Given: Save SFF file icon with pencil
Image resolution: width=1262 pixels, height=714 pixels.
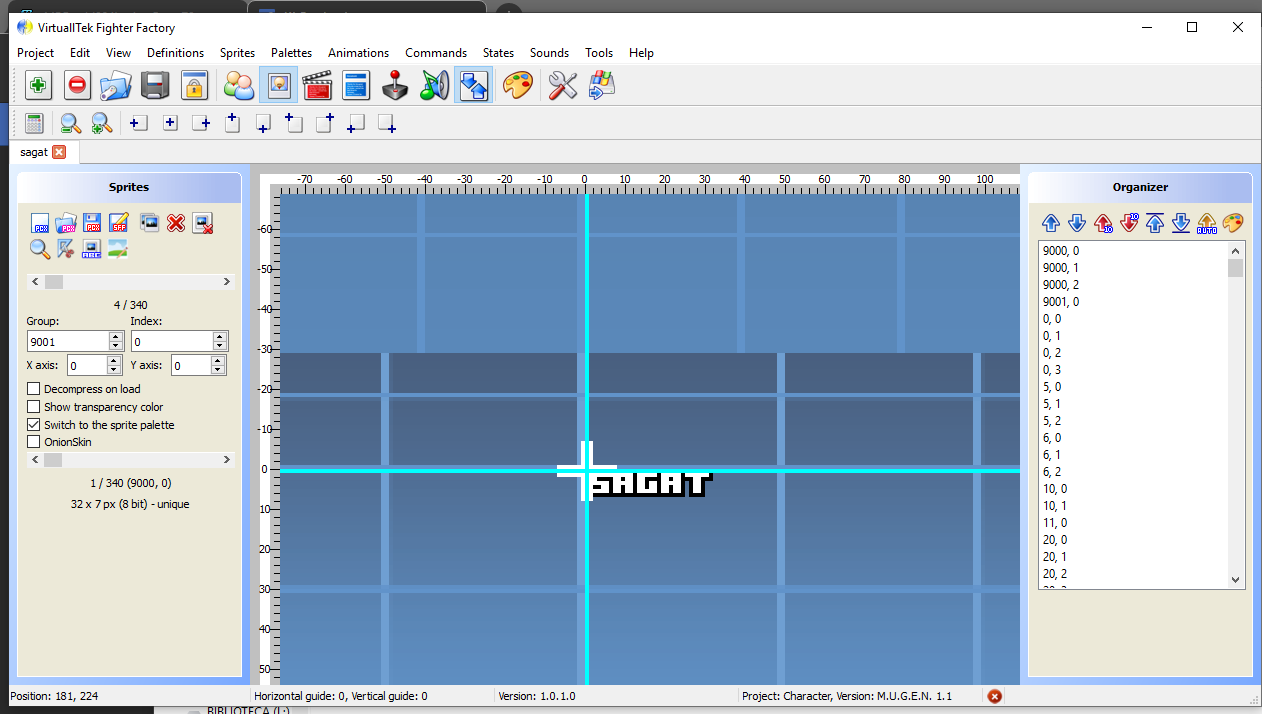Looking at the screenshot, I should [119, 223].
